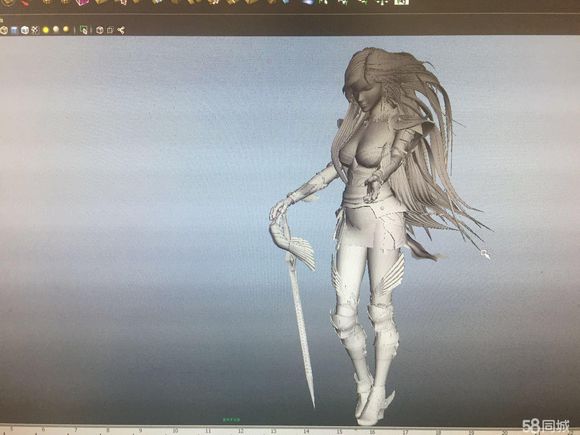
Task: Click the square X-ray joints icon
Action: [x=110, y=30]
